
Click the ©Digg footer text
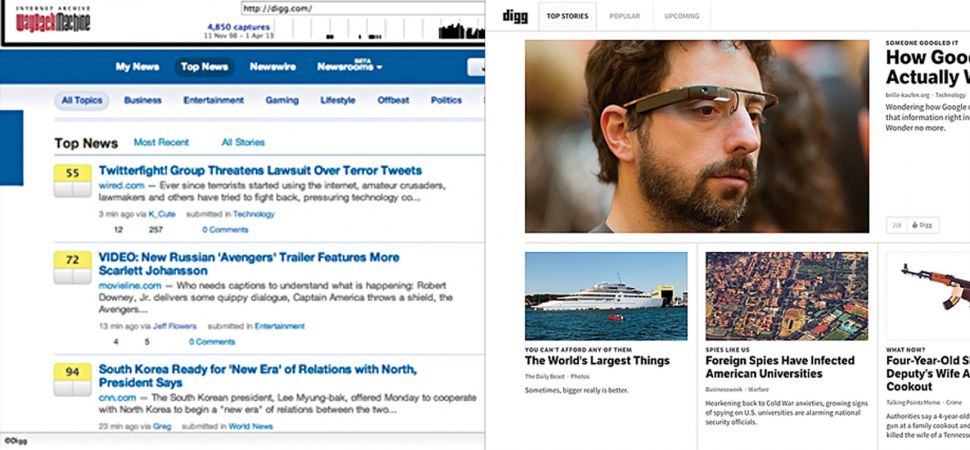15,441
